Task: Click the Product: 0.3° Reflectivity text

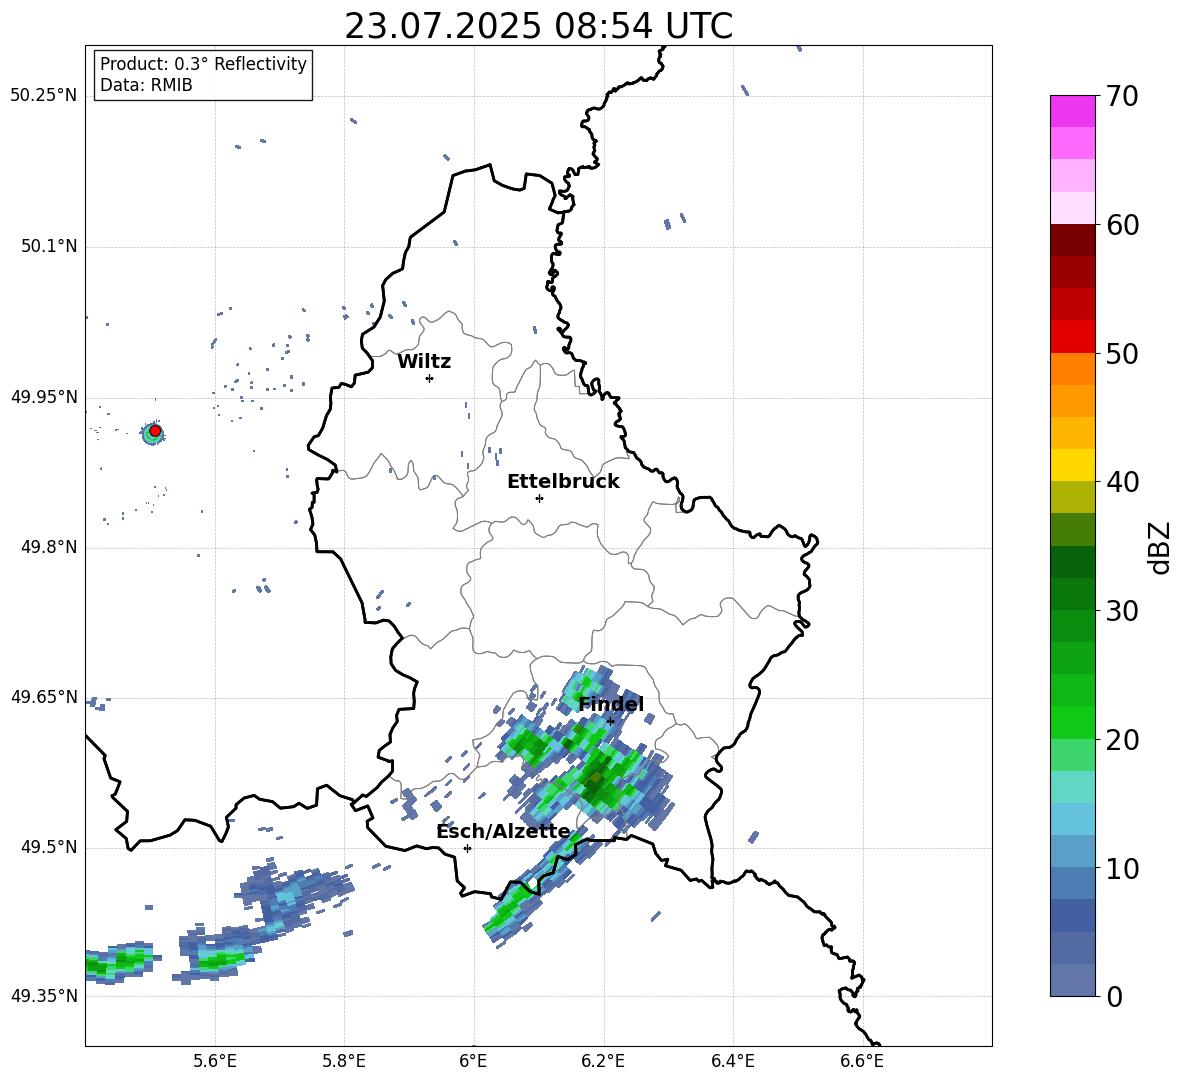Action: click(x=203, y=64)
